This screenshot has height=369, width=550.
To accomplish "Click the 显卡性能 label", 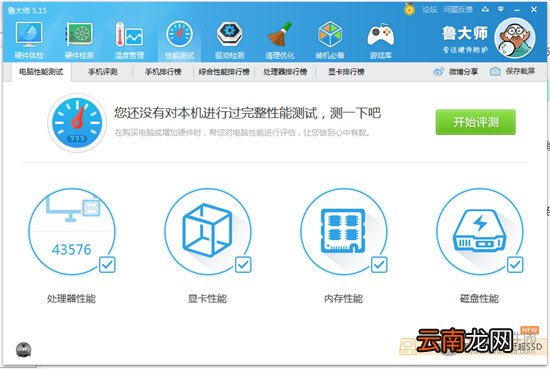I will tap(208, 299).
